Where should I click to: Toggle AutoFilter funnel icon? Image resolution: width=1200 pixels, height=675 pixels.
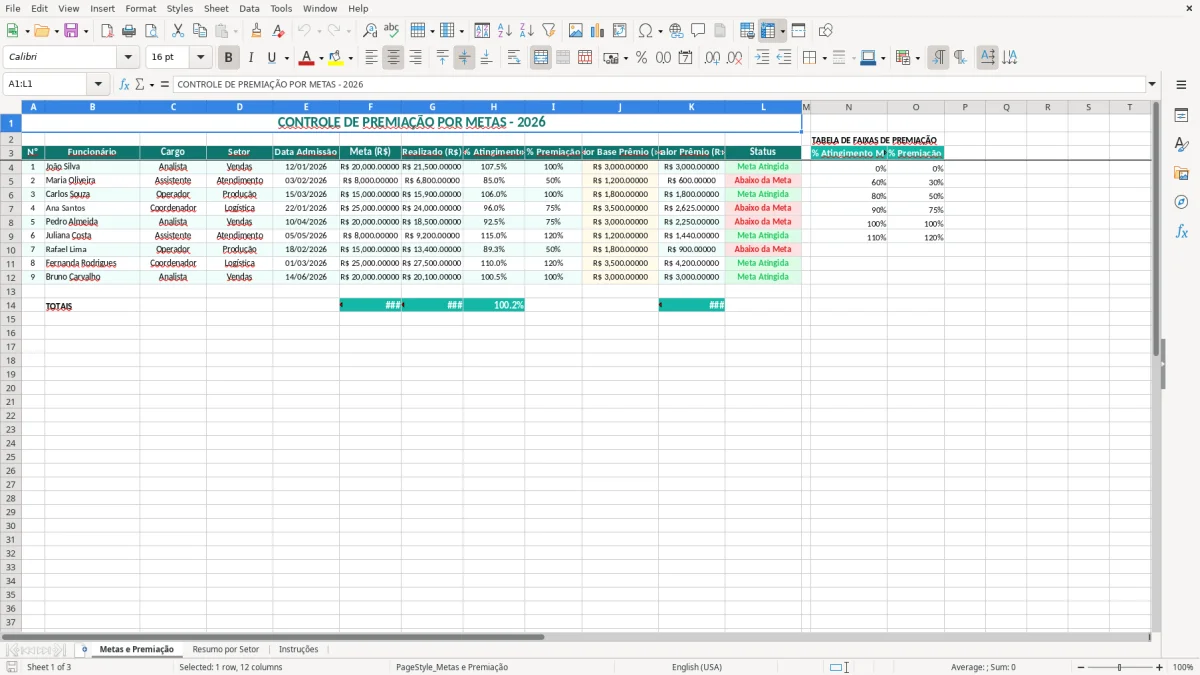point(549,31)
